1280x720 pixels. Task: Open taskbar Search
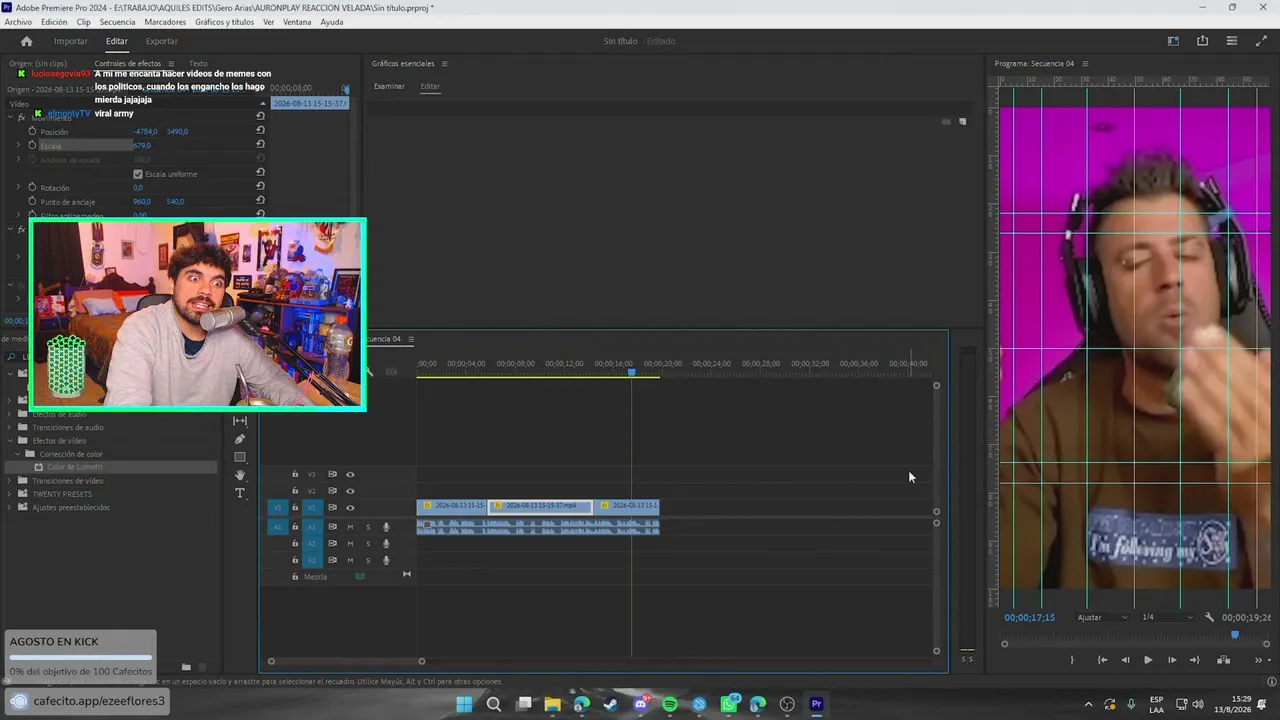[x=493, y=704]
